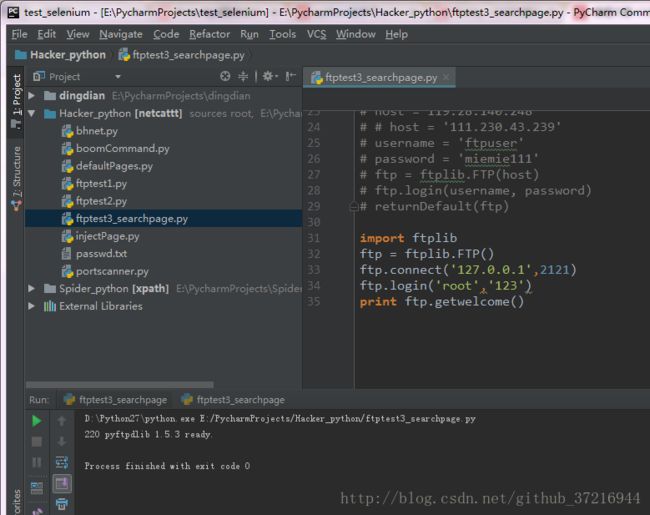650x515 pixels.
Task: Click the Collapse All icon in Project panel
Action: [244, 76]
